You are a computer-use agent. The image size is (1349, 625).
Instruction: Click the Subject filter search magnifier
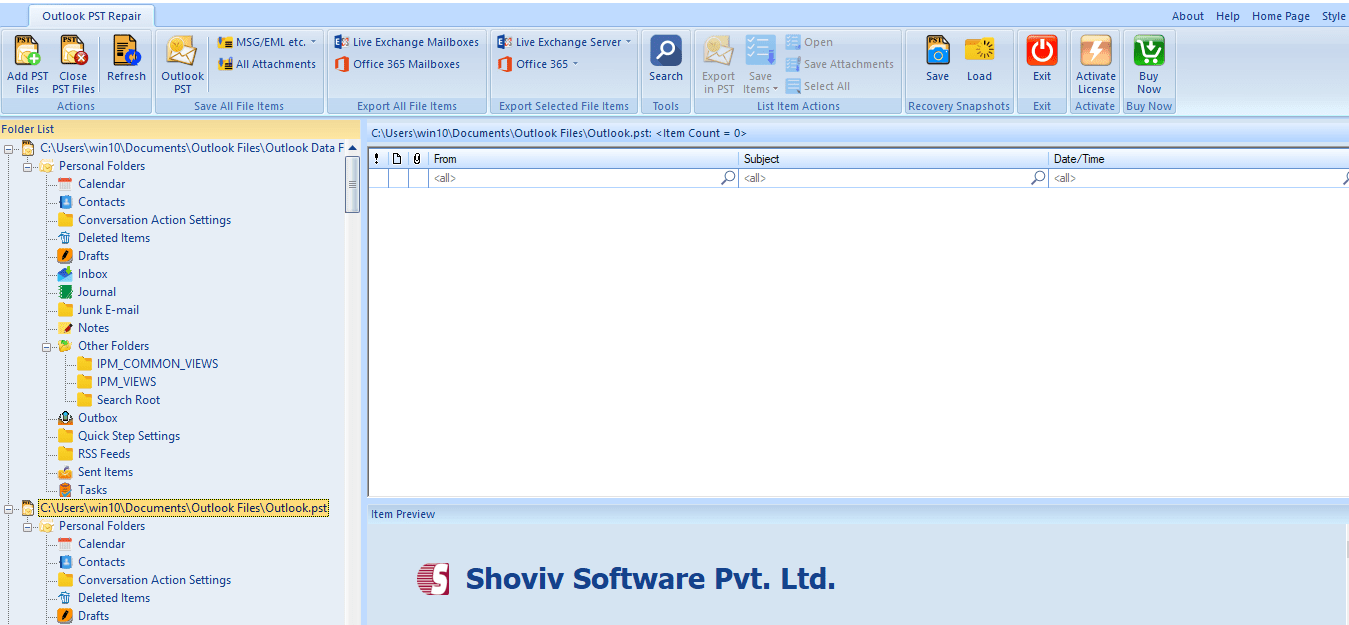1039,178
